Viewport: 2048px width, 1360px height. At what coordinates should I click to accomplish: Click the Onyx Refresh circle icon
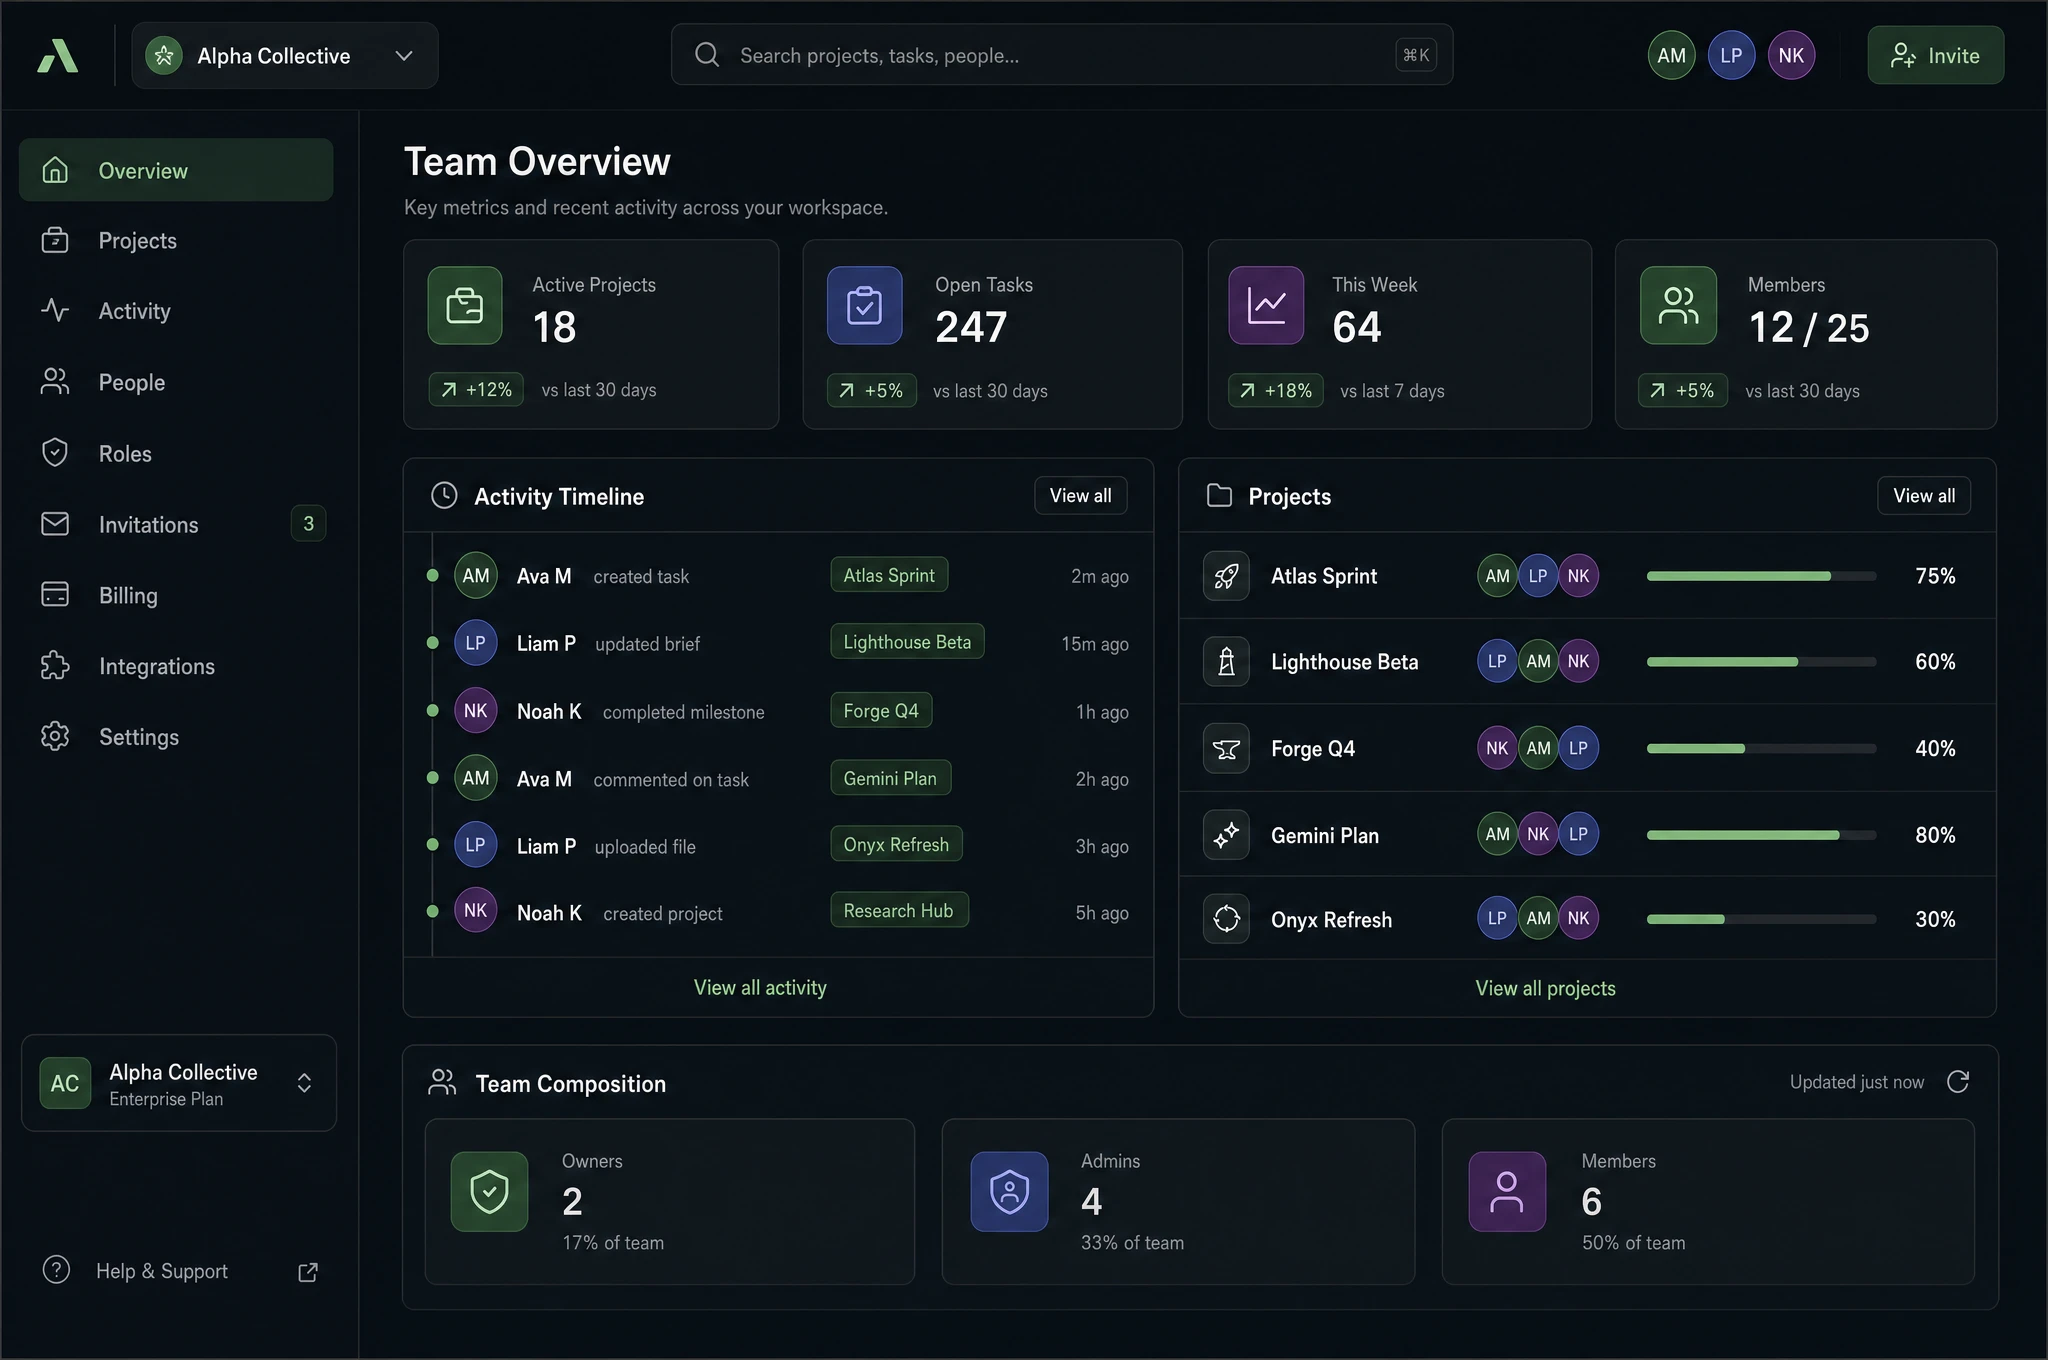(1226, 919)
